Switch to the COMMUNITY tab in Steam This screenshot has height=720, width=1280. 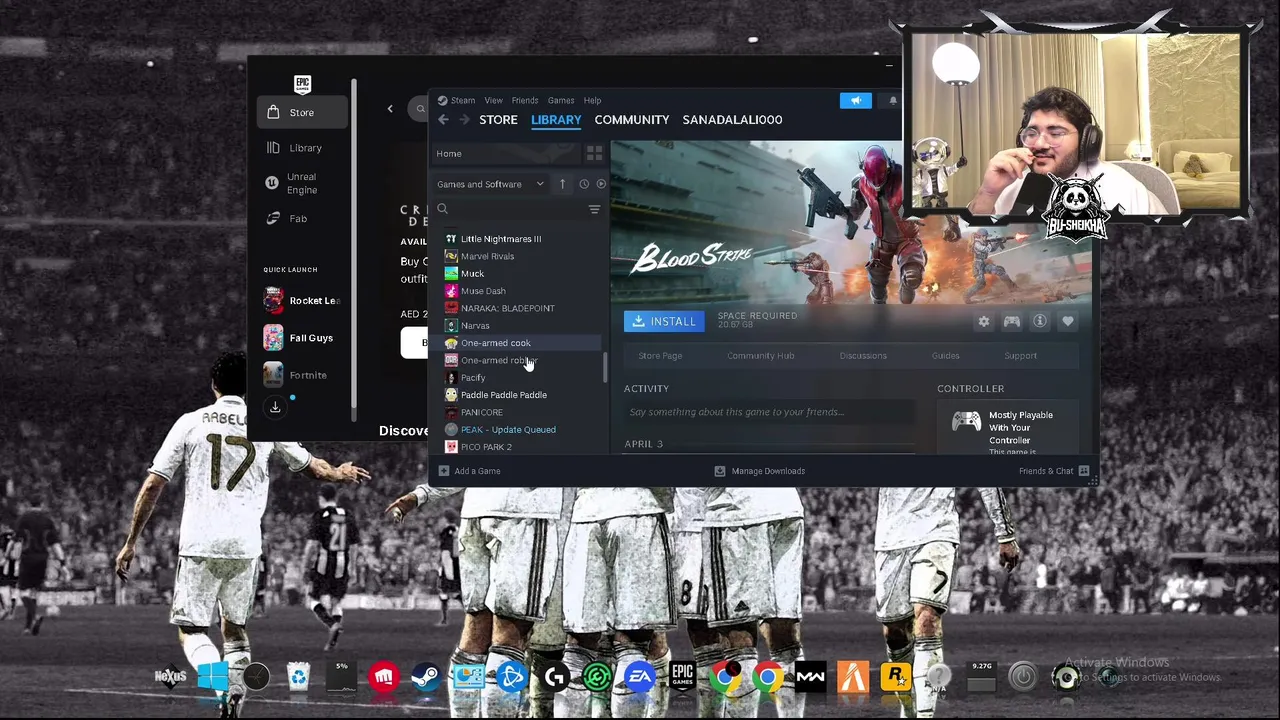tap(632, 120)
